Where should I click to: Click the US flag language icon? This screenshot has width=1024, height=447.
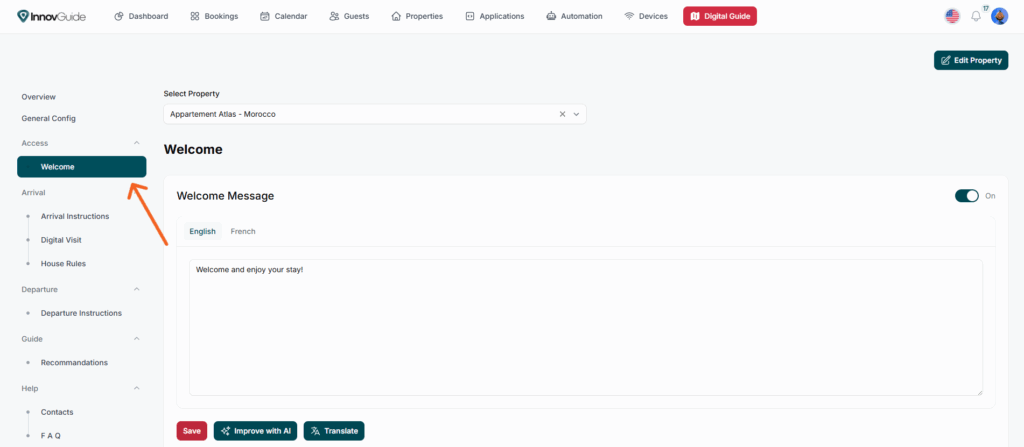(x=951, y=16)
